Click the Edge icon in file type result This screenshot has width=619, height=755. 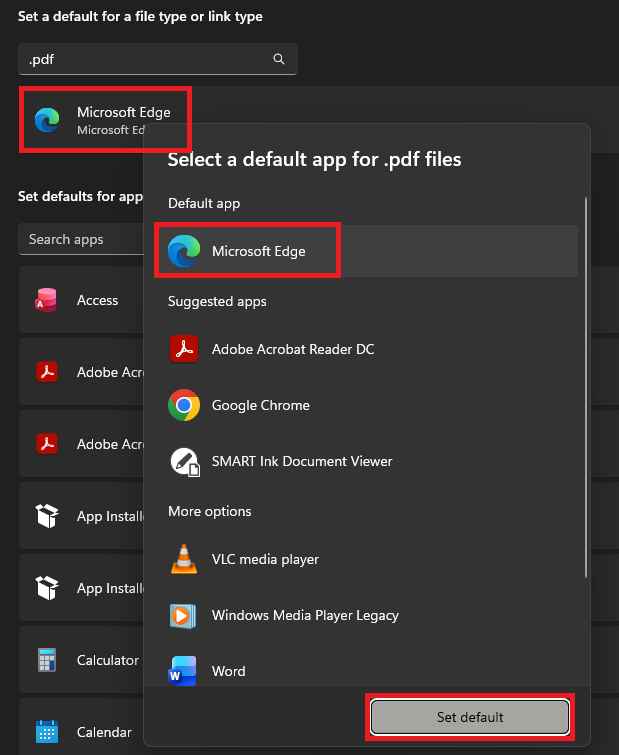[47, 120]
